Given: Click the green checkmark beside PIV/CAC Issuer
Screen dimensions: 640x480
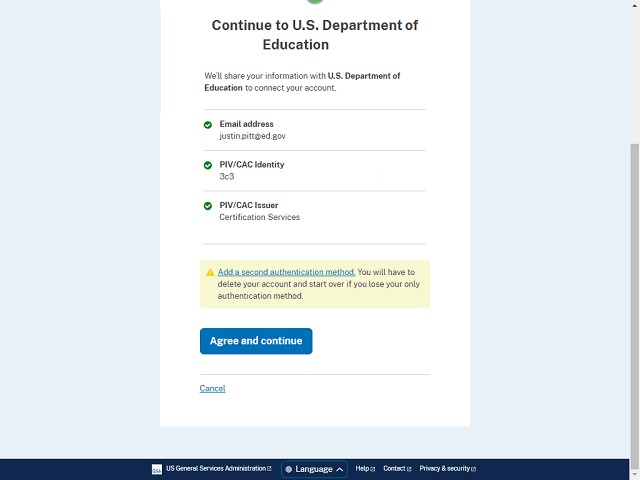Looking at the screenshot, I should click(x=208, y=206).
